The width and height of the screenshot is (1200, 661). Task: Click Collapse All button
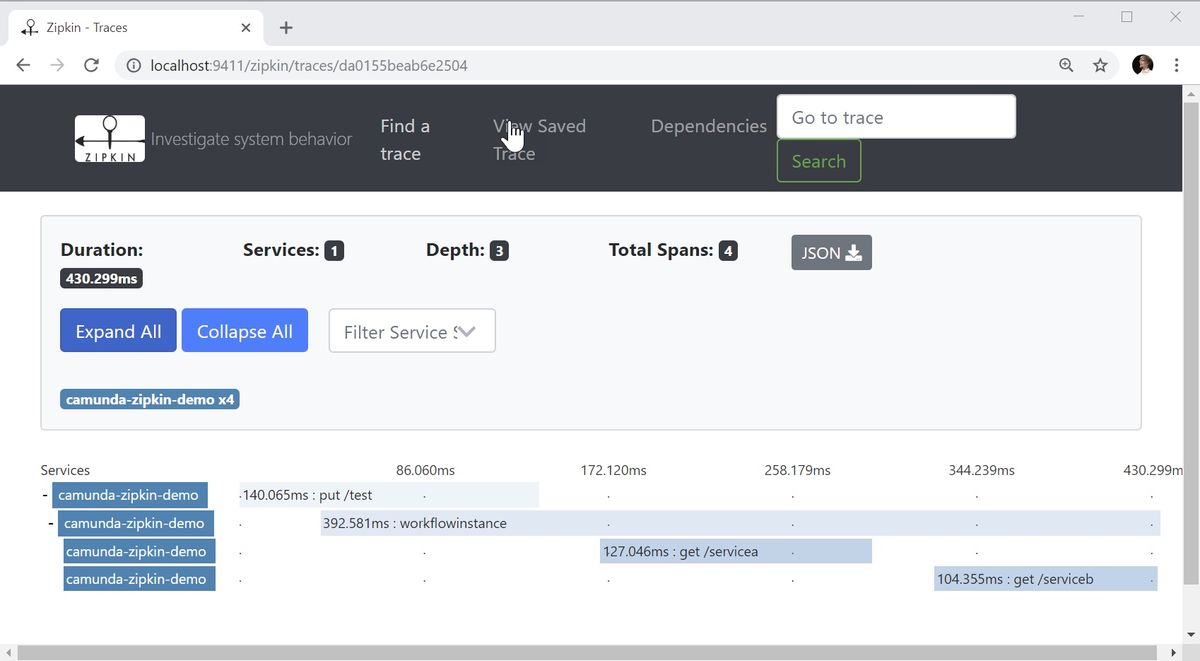tap(245, 331)
